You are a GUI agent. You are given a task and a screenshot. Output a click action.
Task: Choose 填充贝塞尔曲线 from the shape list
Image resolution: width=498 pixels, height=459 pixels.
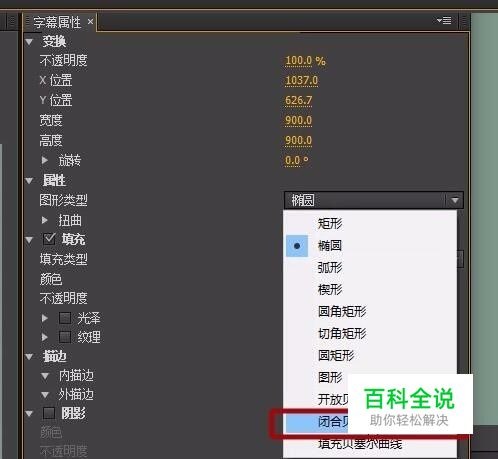pos(370,444)
